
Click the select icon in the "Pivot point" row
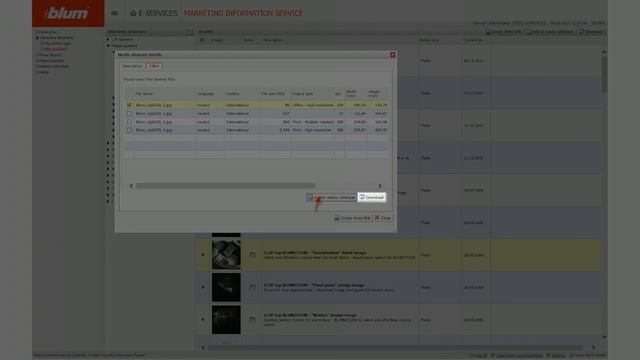tap(253, 287)
